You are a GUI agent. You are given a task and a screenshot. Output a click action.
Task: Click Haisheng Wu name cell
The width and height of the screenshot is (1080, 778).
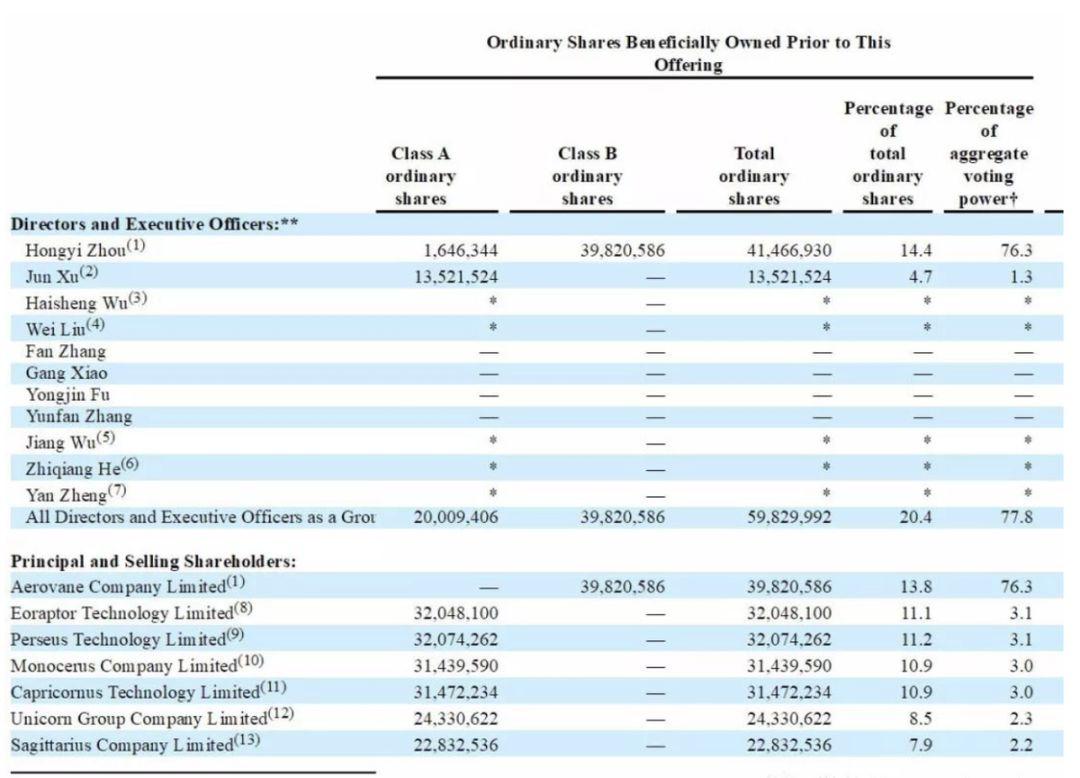86,302
